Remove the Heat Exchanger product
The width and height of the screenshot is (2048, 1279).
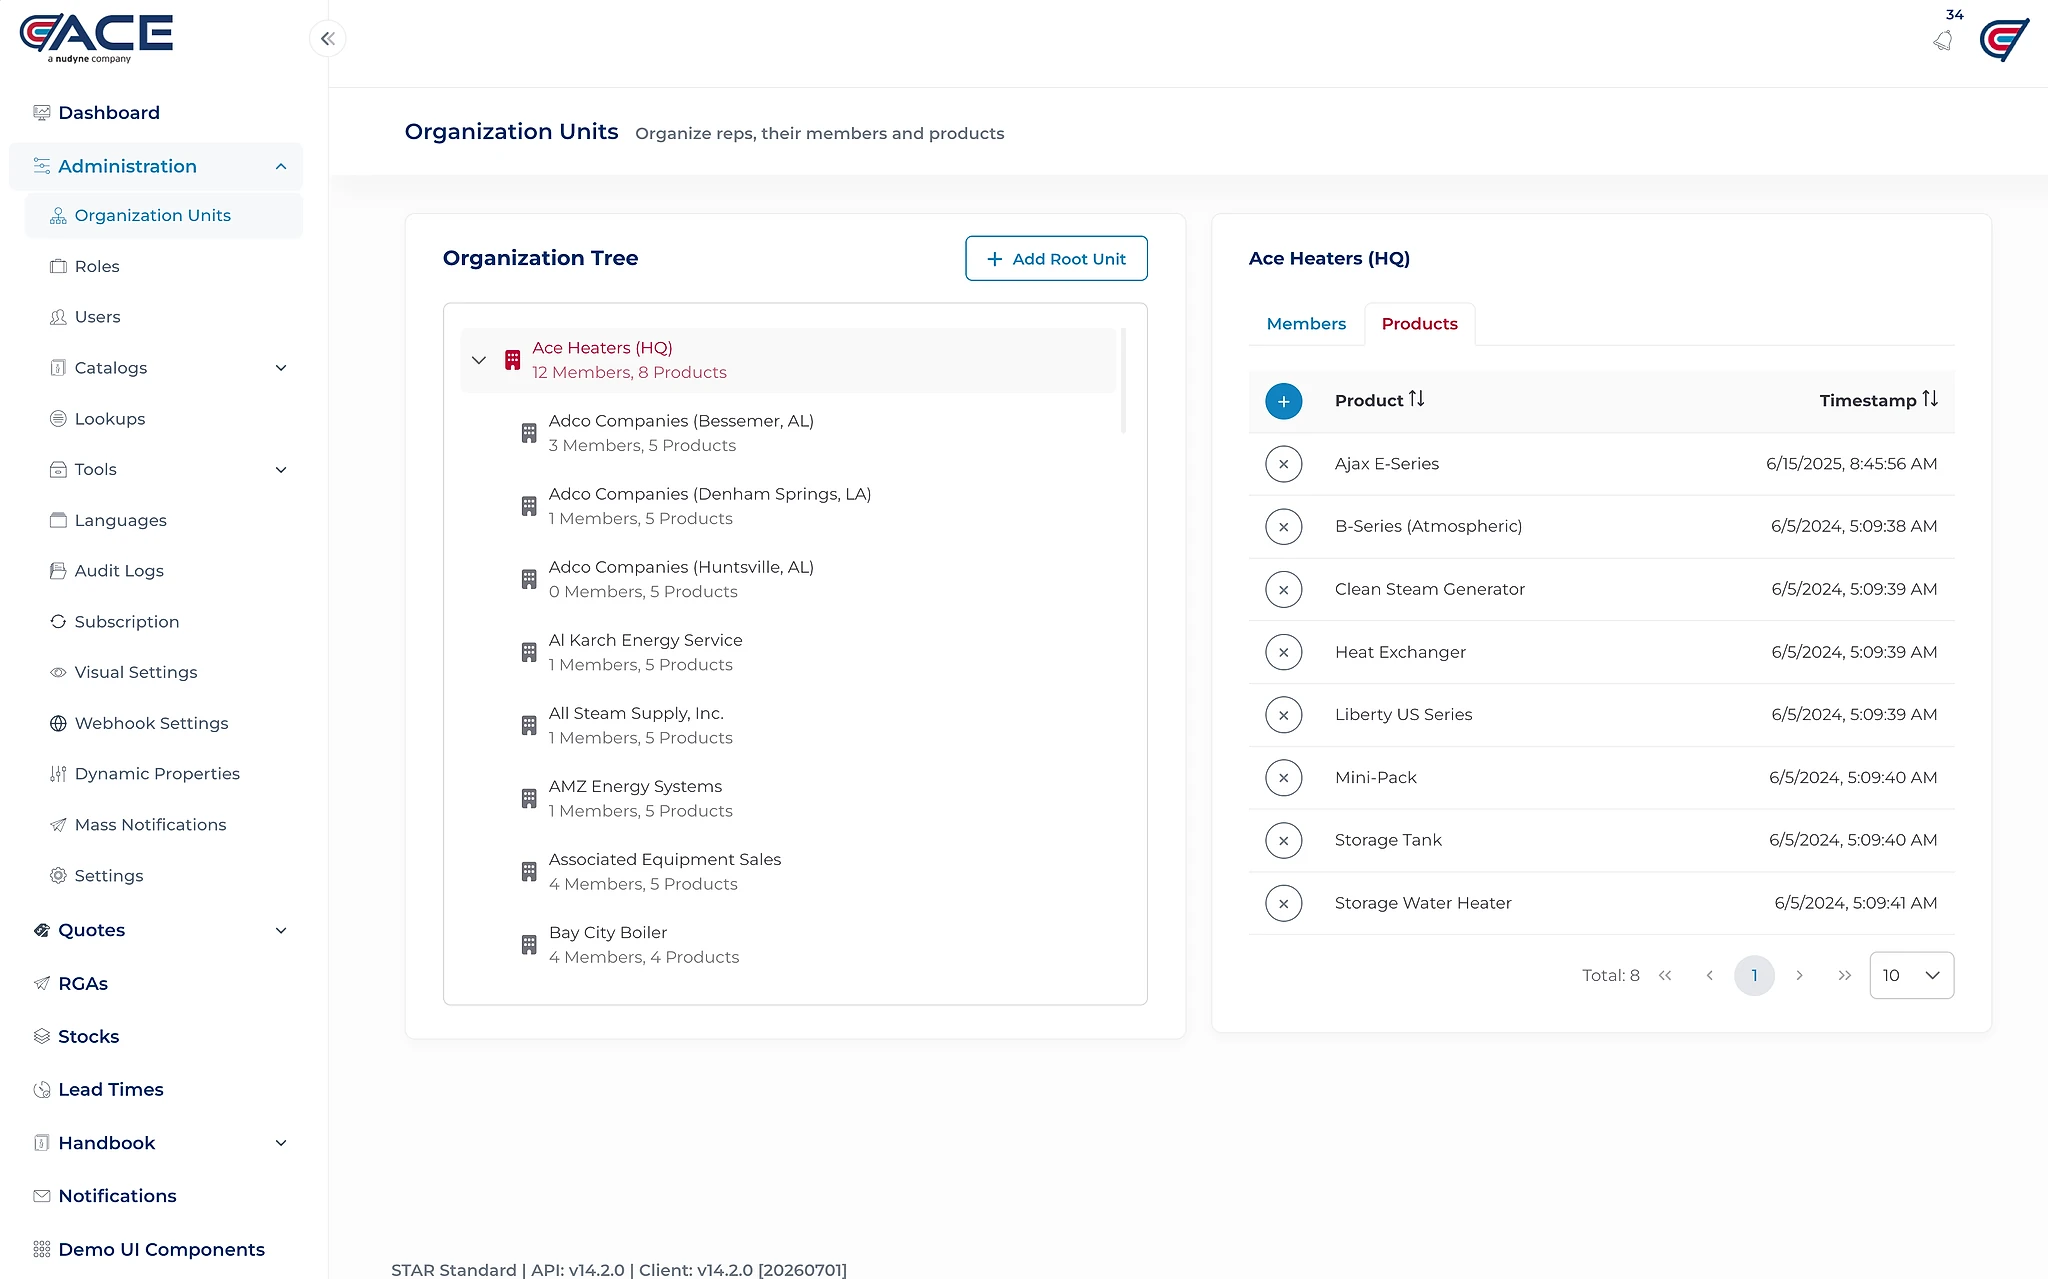(x=1283, y=652)
